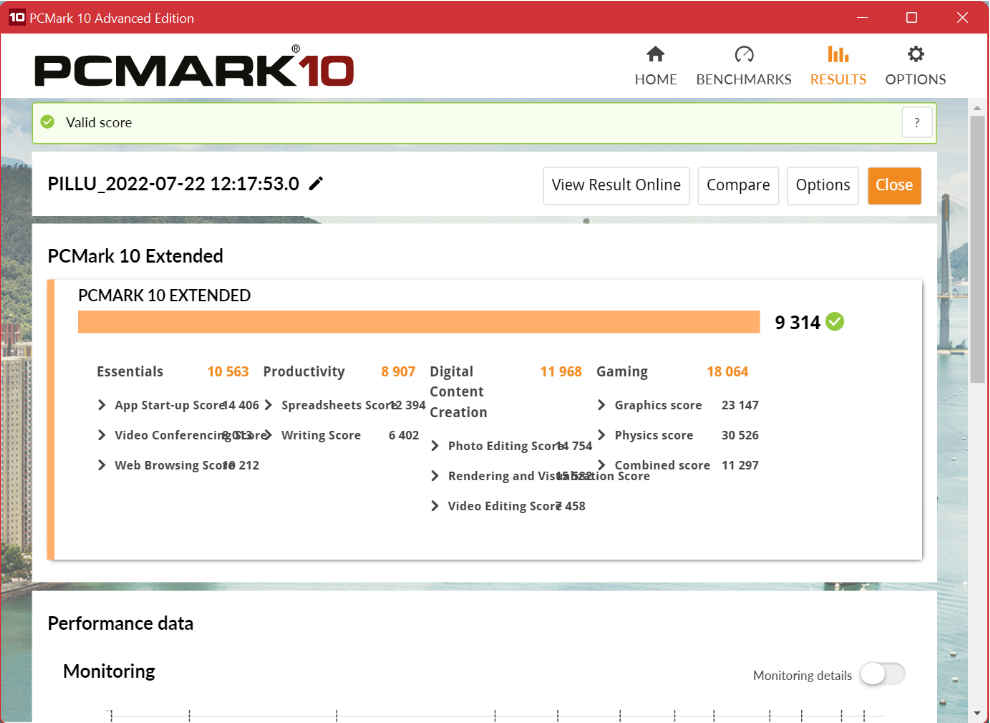Close the PCMark 10 window
This screenshot has height=723, width=990.
point(962,18)
